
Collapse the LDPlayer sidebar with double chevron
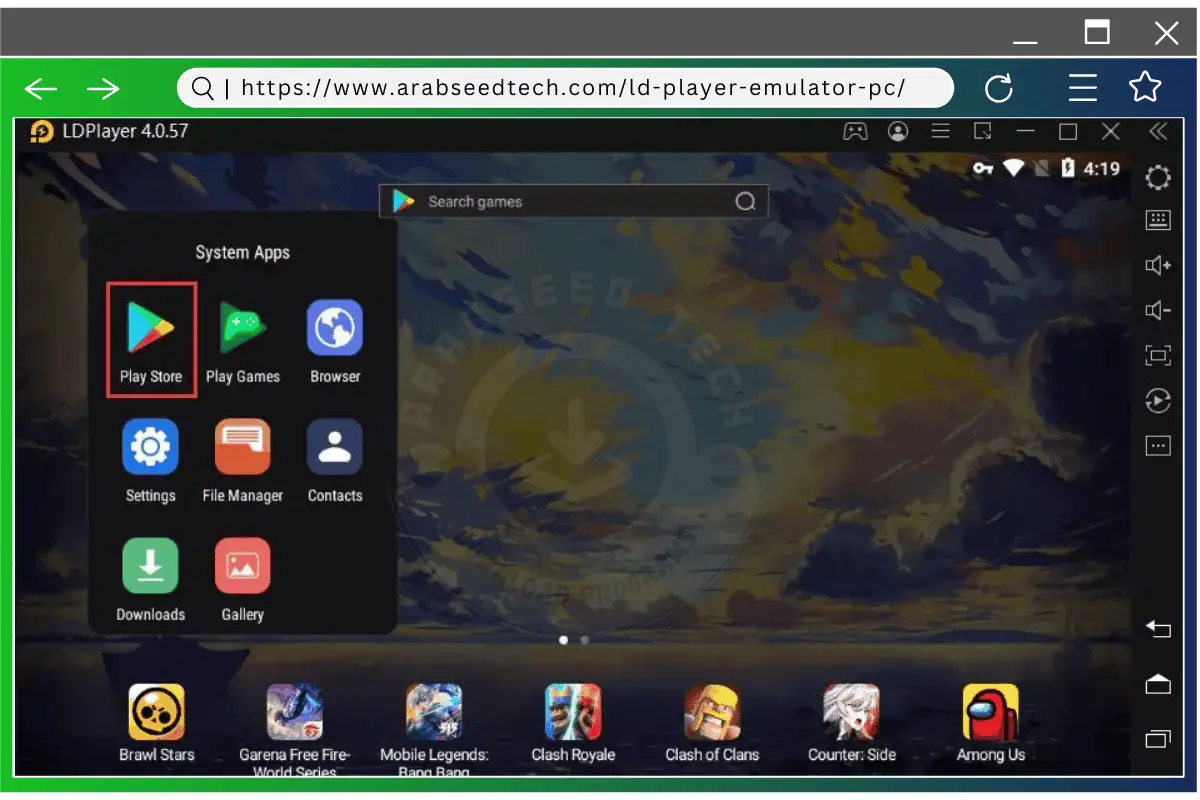pyautogui.click(x=1157, y=131)
